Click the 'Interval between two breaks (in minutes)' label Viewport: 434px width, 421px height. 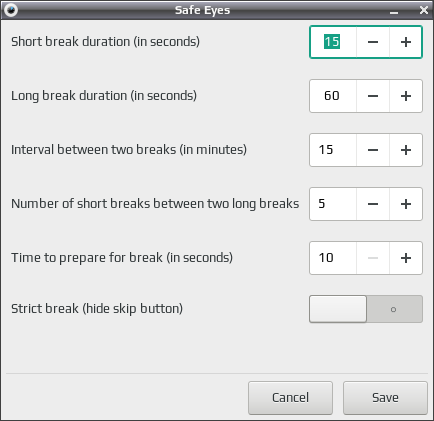pos(129,150)
